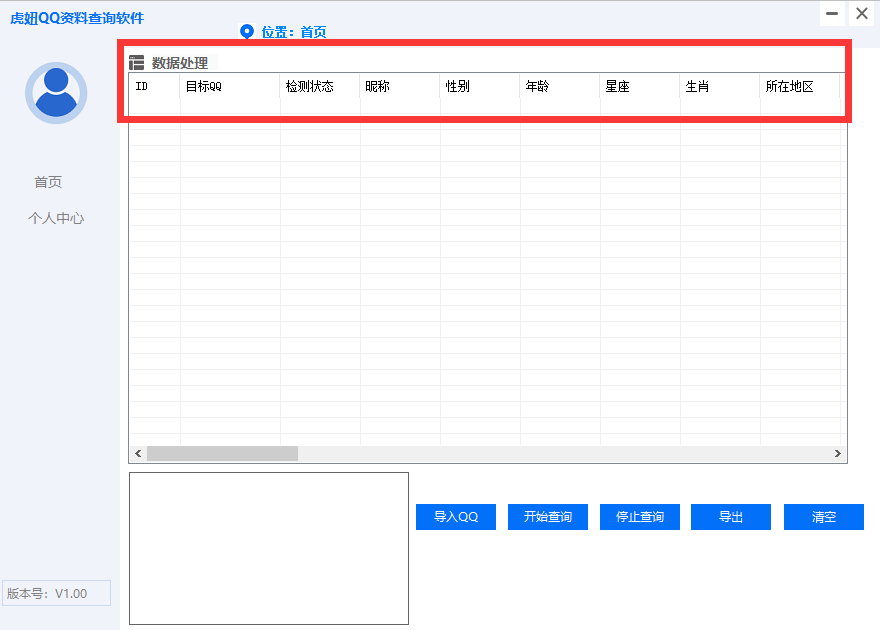
Task: Click the 性别 column header
Action: pos(480,86)
